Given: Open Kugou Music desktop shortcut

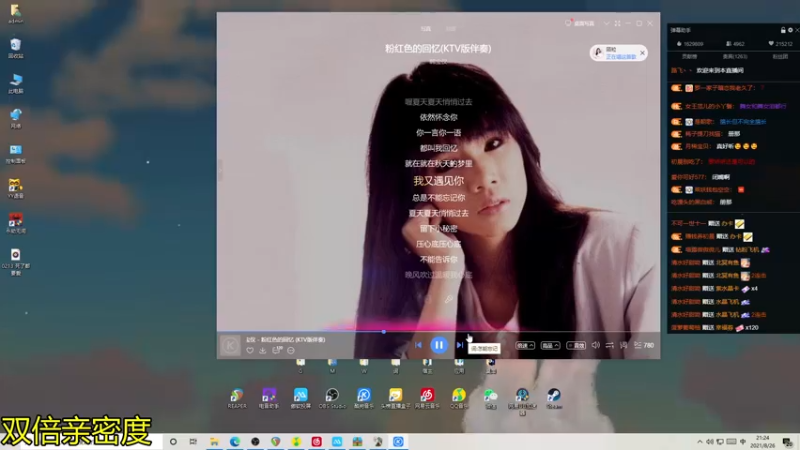Looking at the screenshot, I should point(364,398).
